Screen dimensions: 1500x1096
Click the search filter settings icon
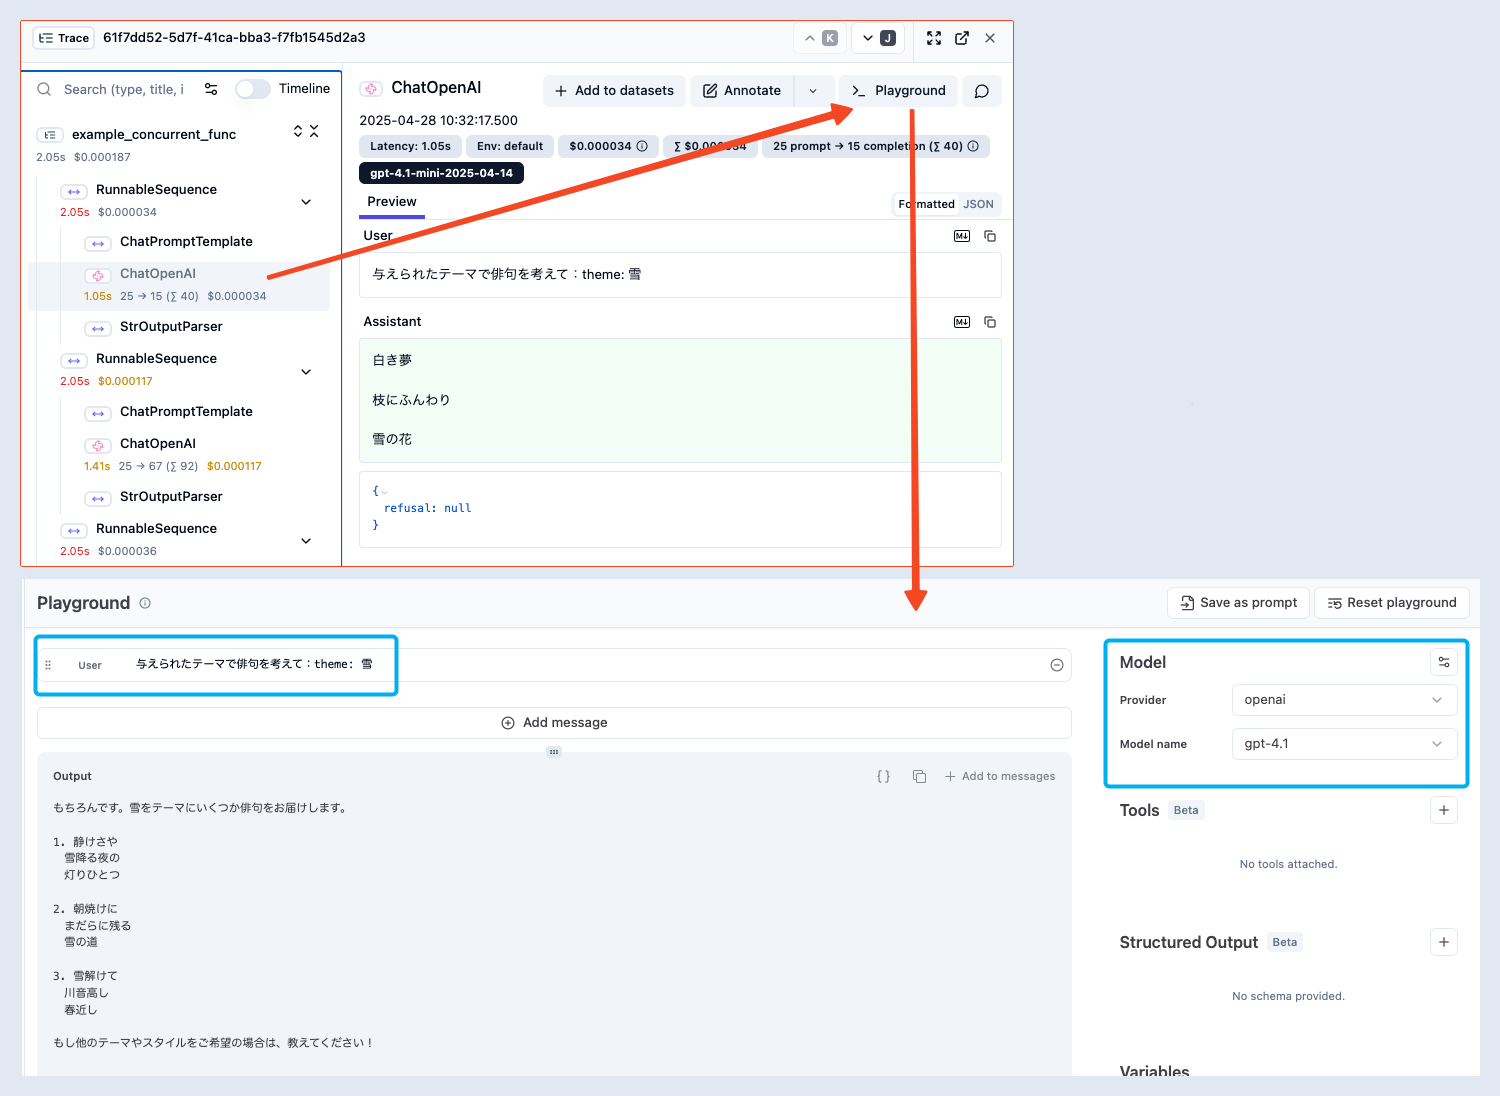tap(211, 89)
